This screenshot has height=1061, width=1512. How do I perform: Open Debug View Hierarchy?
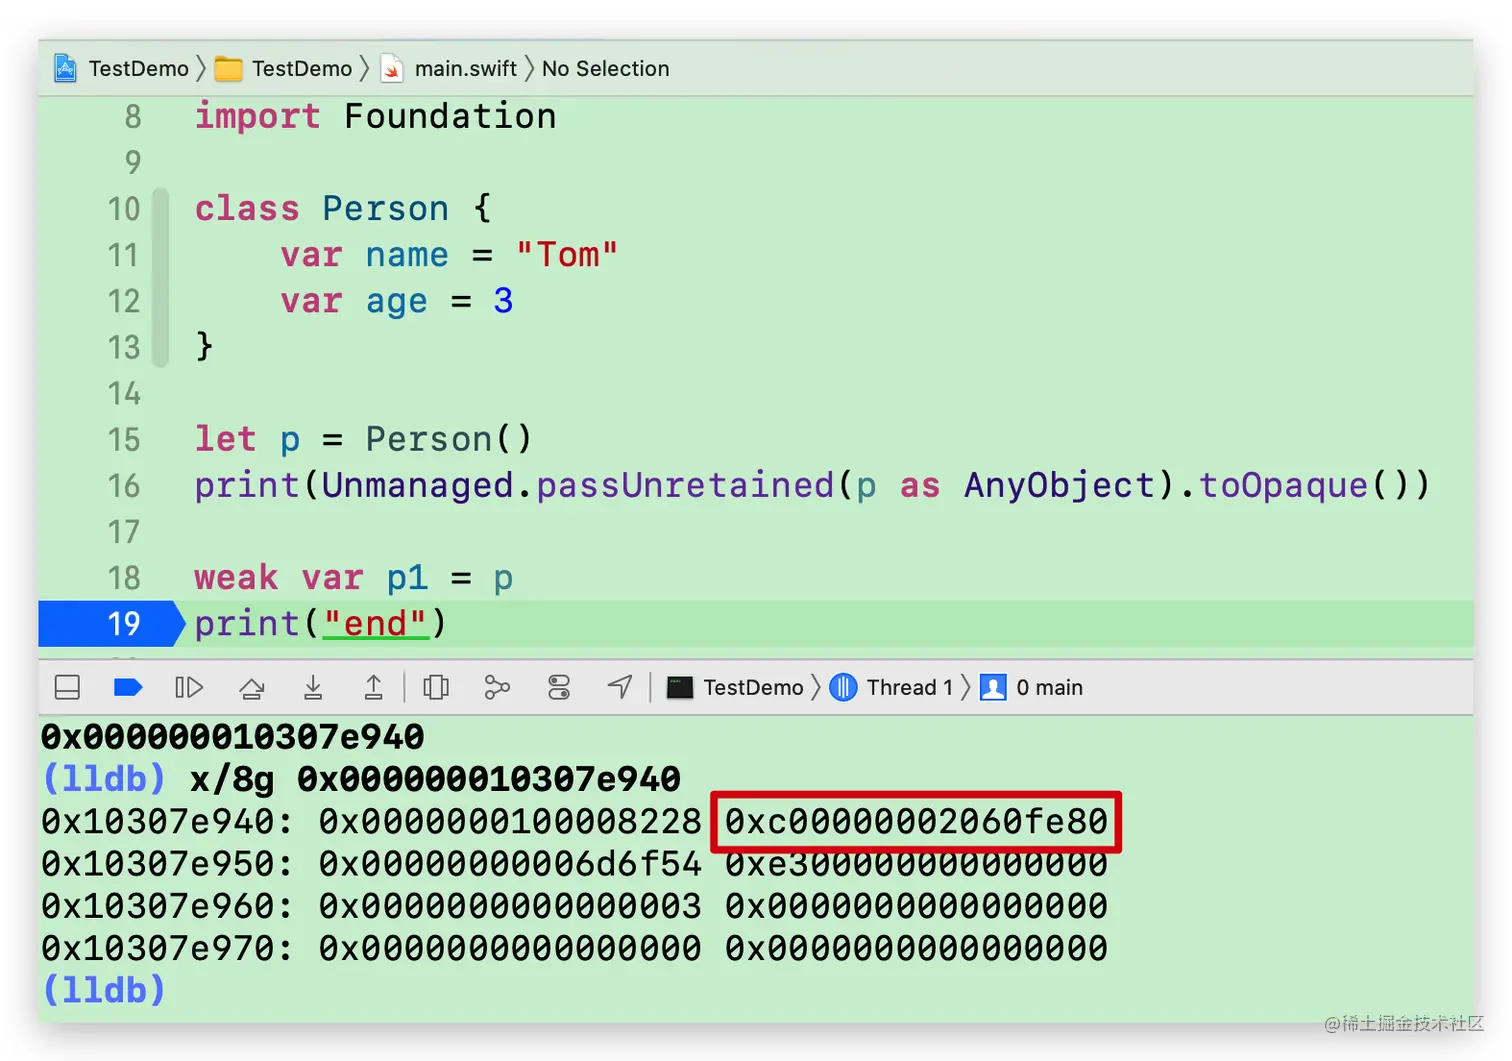pyautogui.click(x=436, y=687)
